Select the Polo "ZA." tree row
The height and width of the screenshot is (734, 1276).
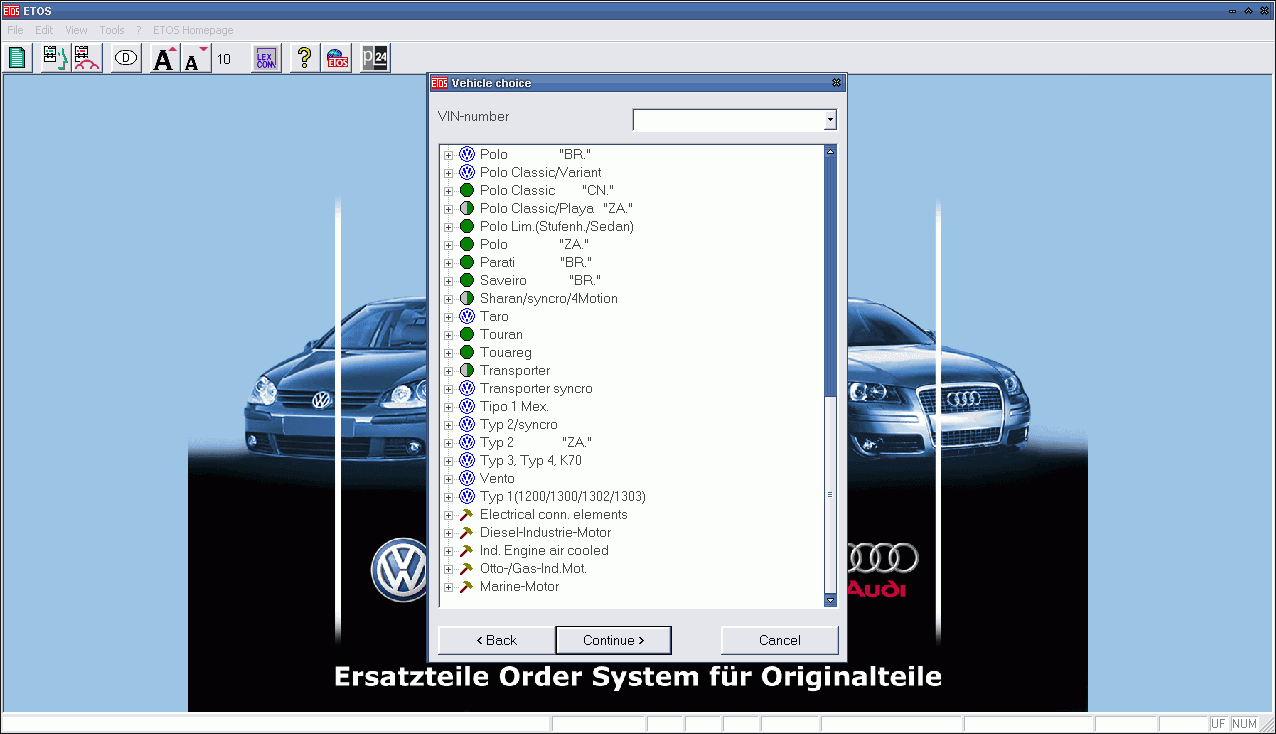534,244
